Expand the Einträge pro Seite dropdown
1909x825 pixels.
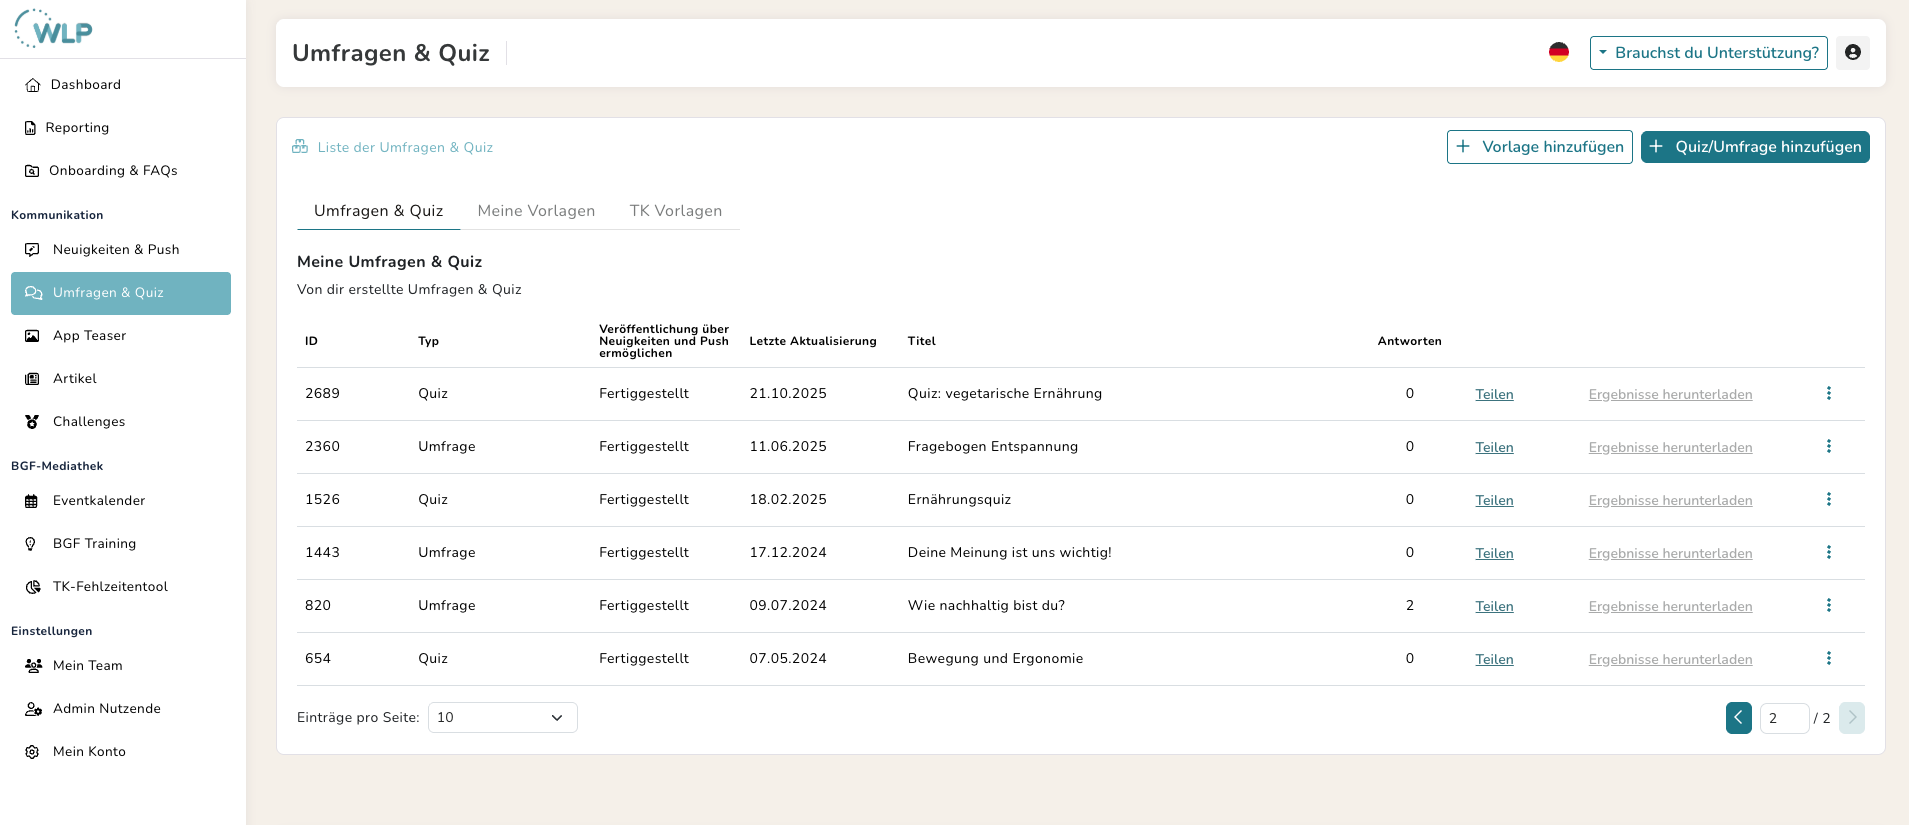pyautogui.click(x=502, y=718)
